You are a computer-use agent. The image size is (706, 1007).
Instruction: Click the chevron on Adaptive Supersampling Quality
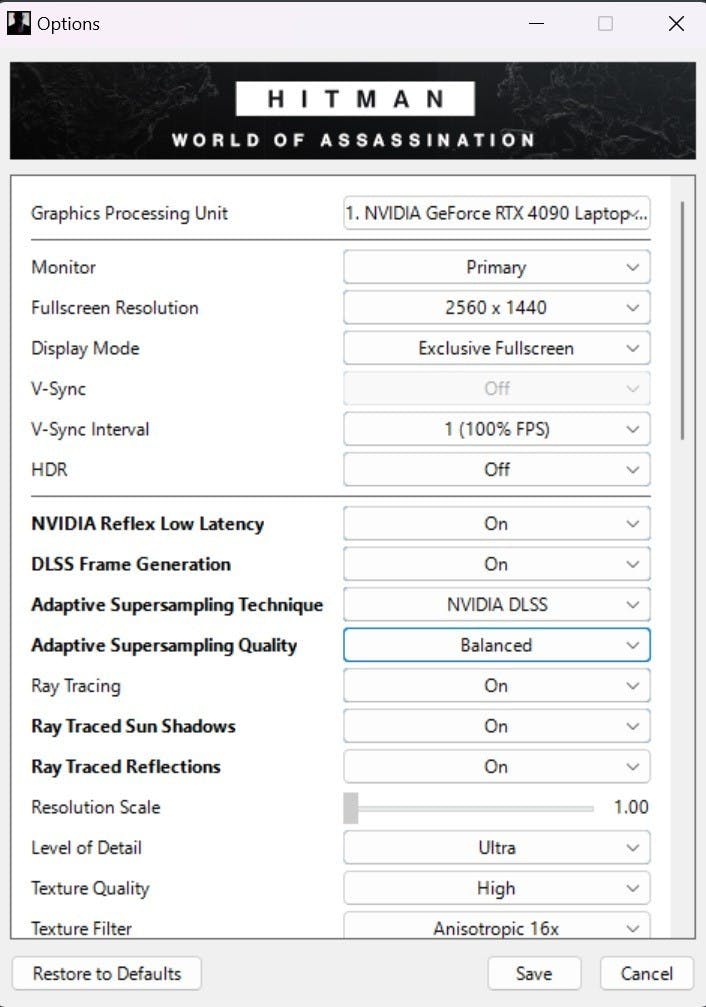click(x=633, y=645)
